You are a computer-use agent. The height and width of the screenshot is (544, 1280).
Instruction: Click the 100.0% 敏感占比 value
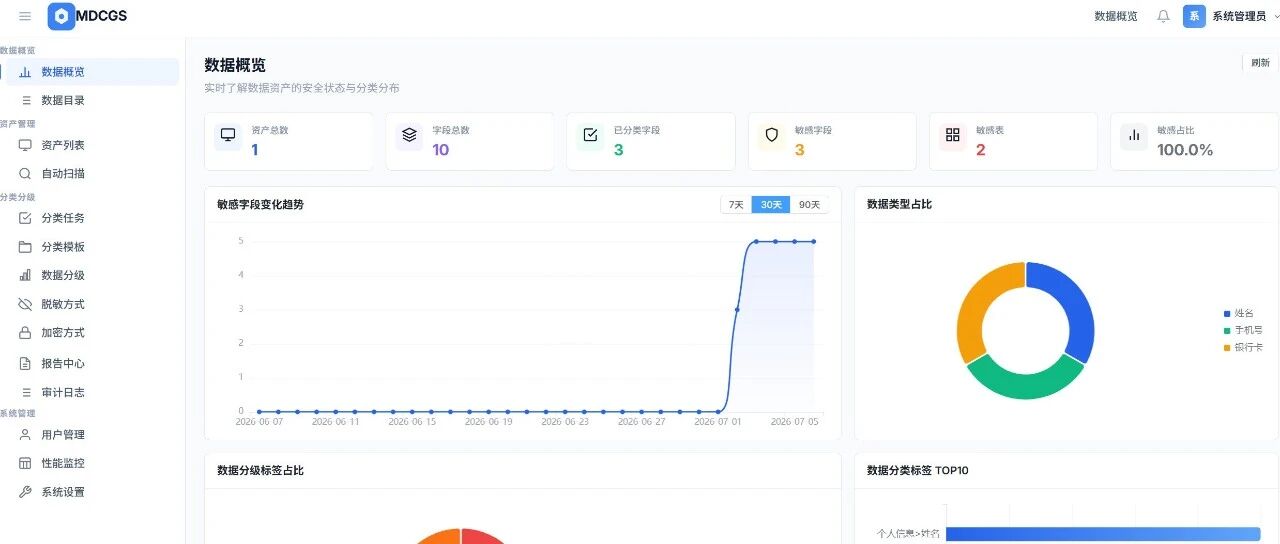[x=1185, y=150]
